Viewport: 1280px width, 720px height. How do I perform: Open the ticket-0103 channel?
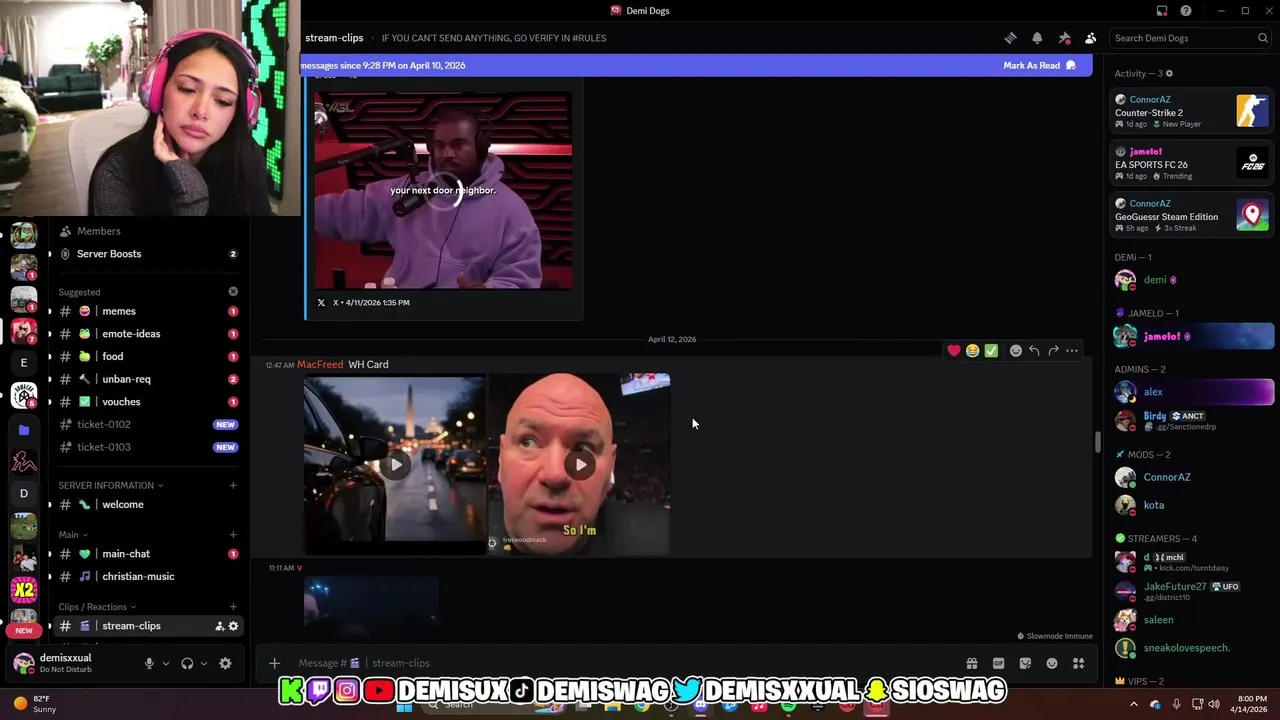pos(148,447)
